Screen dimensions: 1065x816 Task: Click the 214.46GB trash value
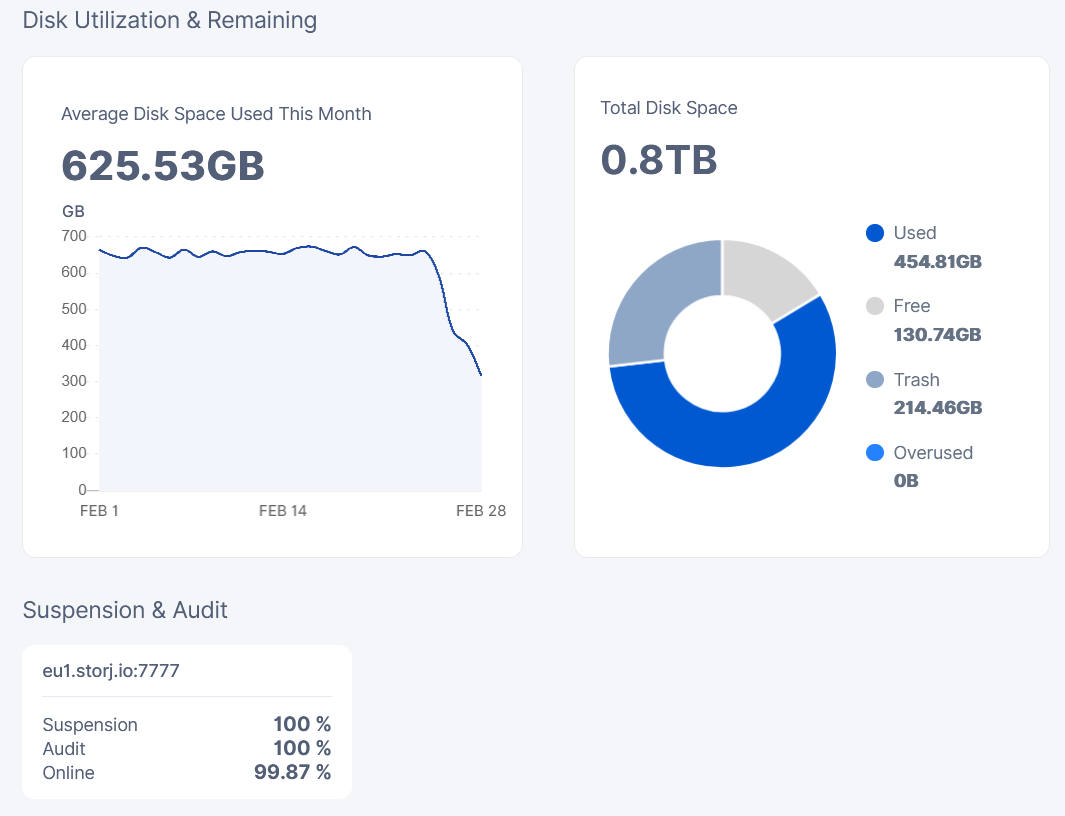tap(937, 408)
